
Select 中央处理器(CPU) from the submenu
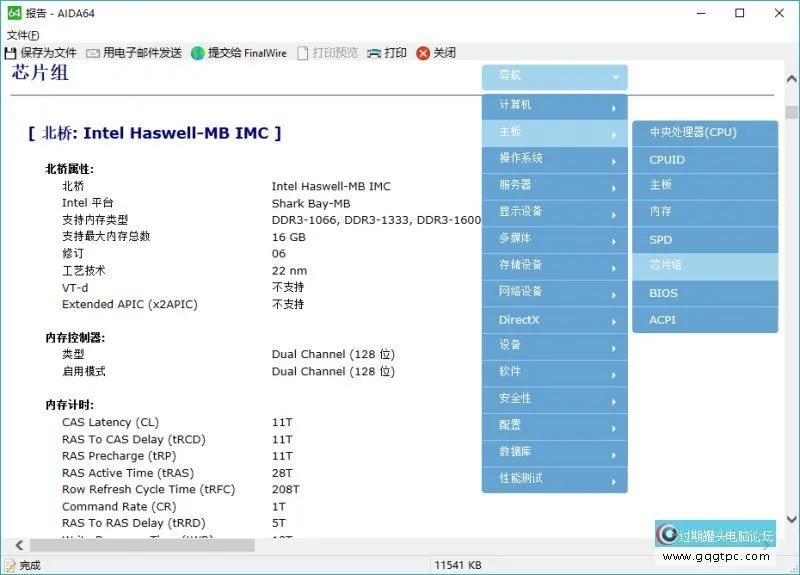(704, 133)
